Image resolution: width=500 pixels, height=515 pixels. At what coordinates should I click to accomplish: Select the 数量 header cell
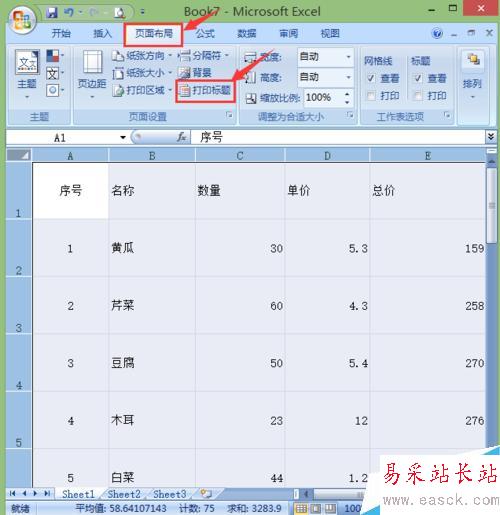click(x=240, y=191)
